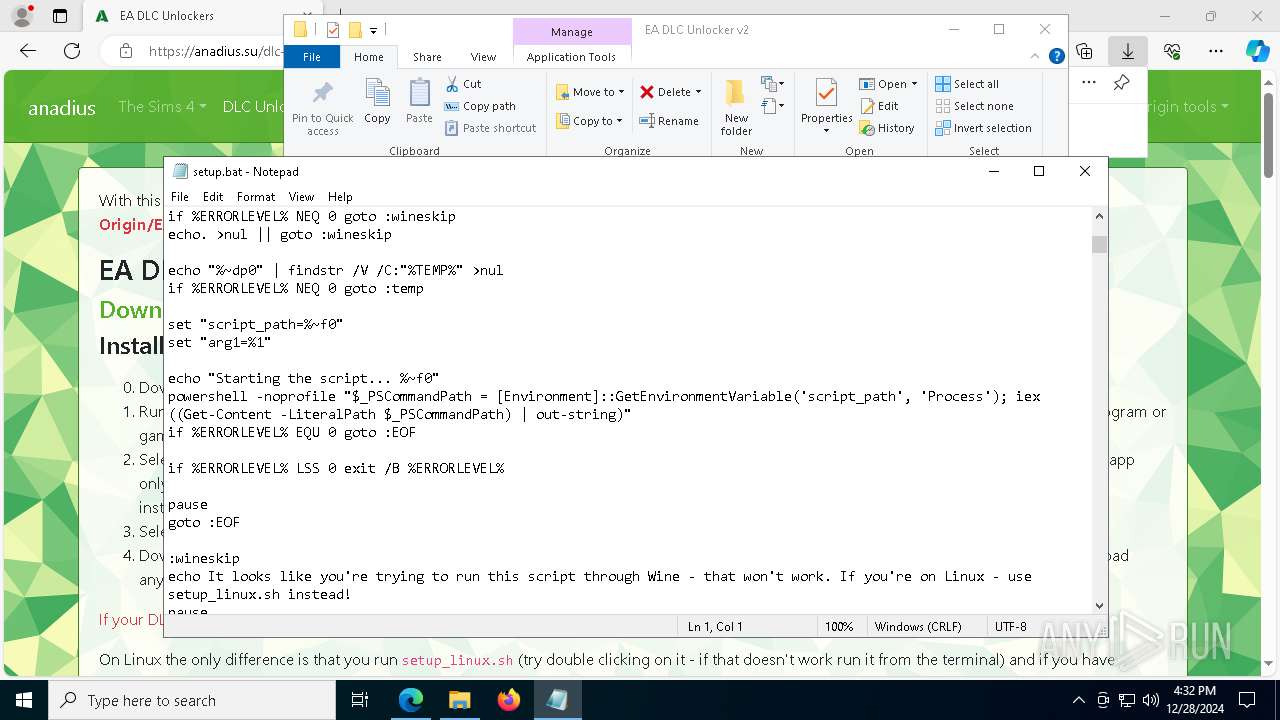Open Edge tab actions menu icon
The image size is (1280, 720).
[x=60, y=16]
